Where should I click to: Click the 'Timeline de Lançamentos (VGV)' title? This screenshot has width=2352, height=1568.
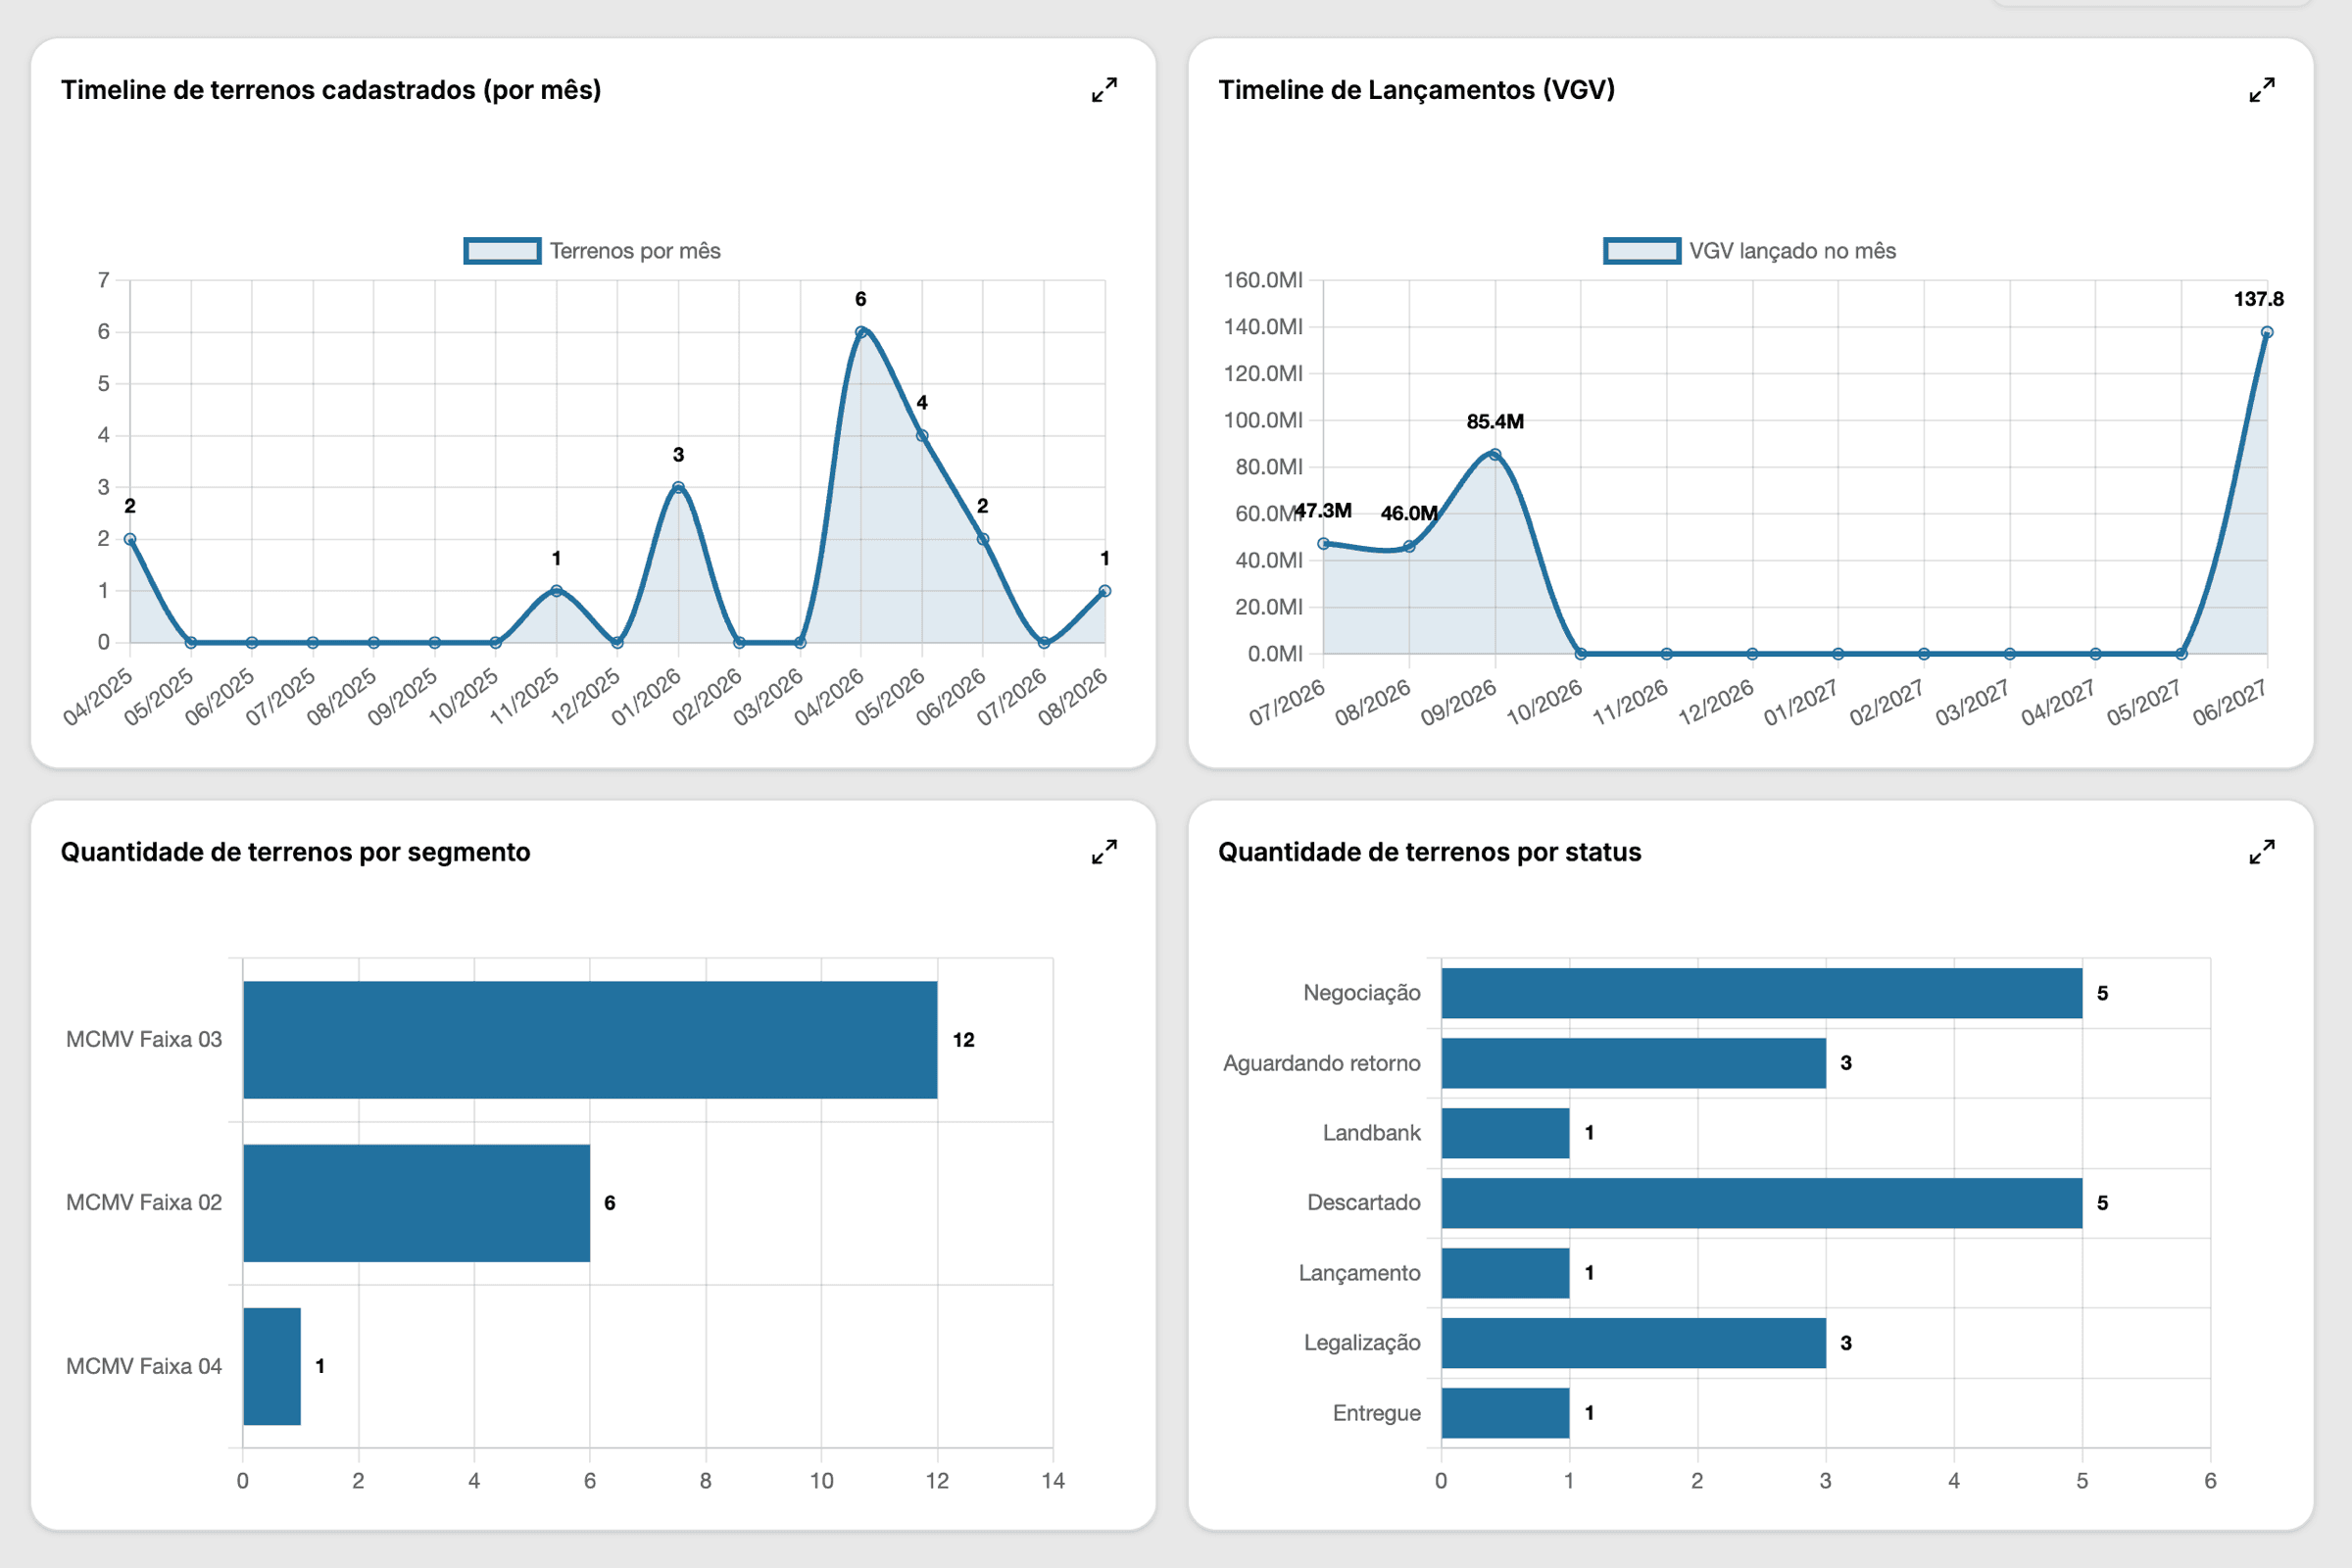click(x=1416, y=90)
